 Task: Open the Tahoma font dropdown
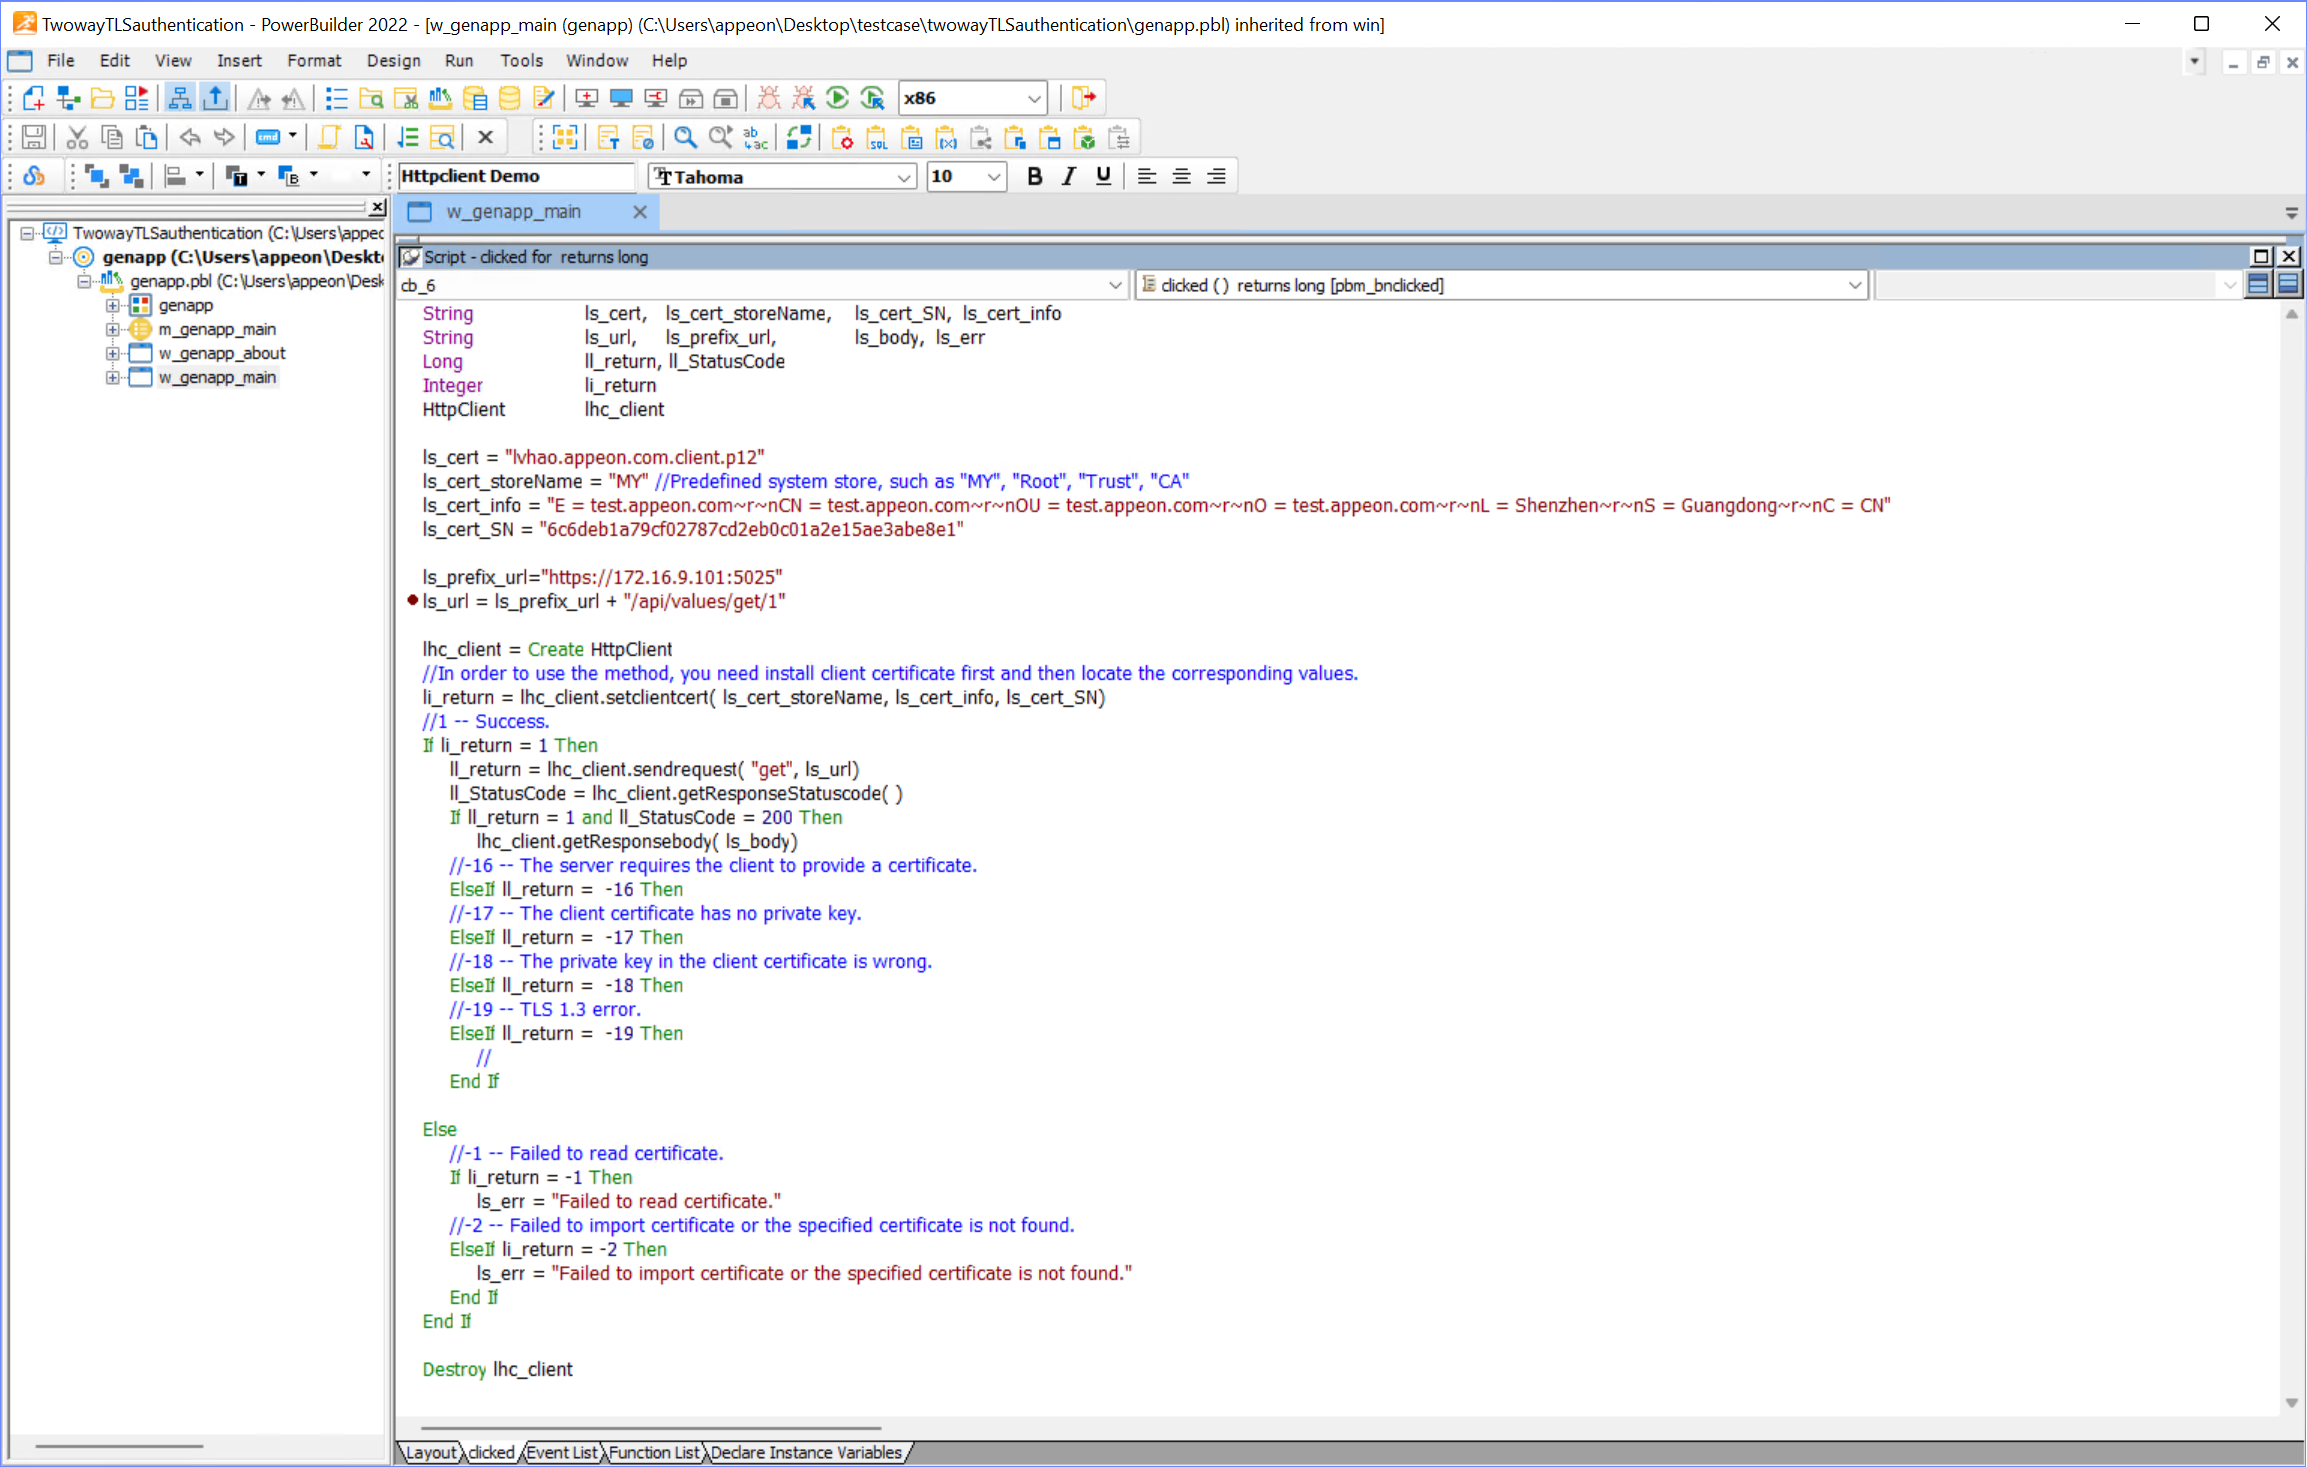903,177
